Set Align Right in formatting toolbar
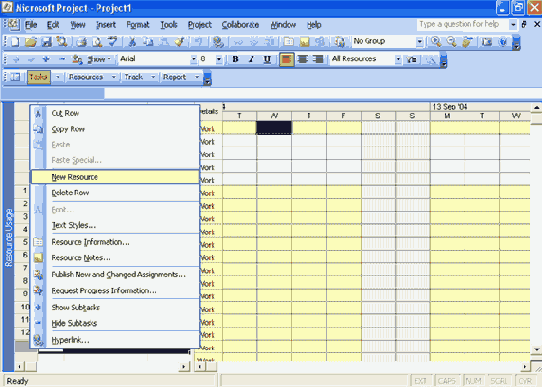The width and height of the screenshot is (542, 387). coord(318,59)
